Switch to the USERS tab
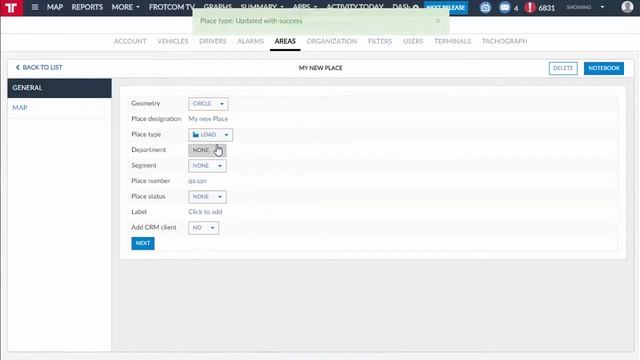 point(413,41)
